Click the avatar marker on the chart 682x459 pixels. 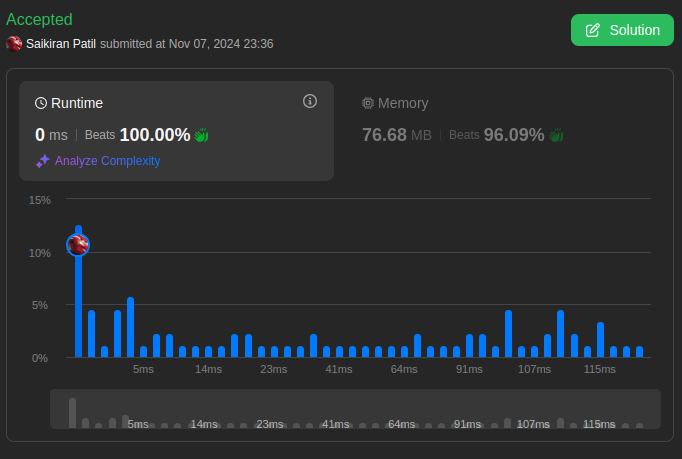point(78,244)
